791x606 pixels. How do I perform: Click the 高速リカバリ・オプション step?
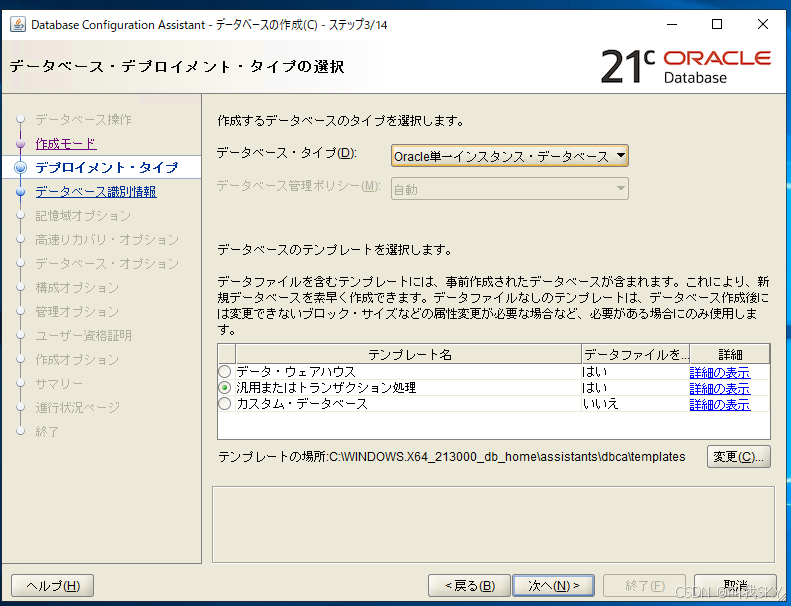107,240
